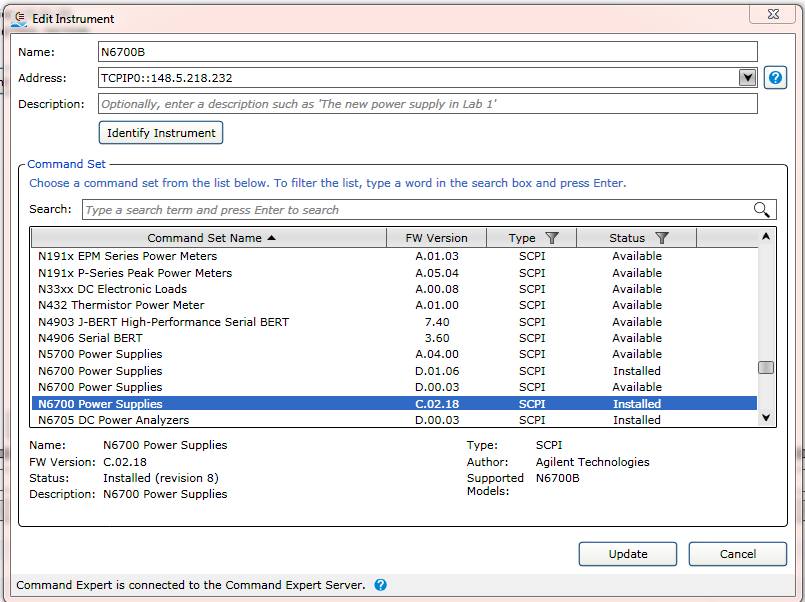The height and width of the screenshot is (602, 805).
Task: Select highlighted N6700 Power Supplies C.02.18 row
Action: click(x=394, y=404)
